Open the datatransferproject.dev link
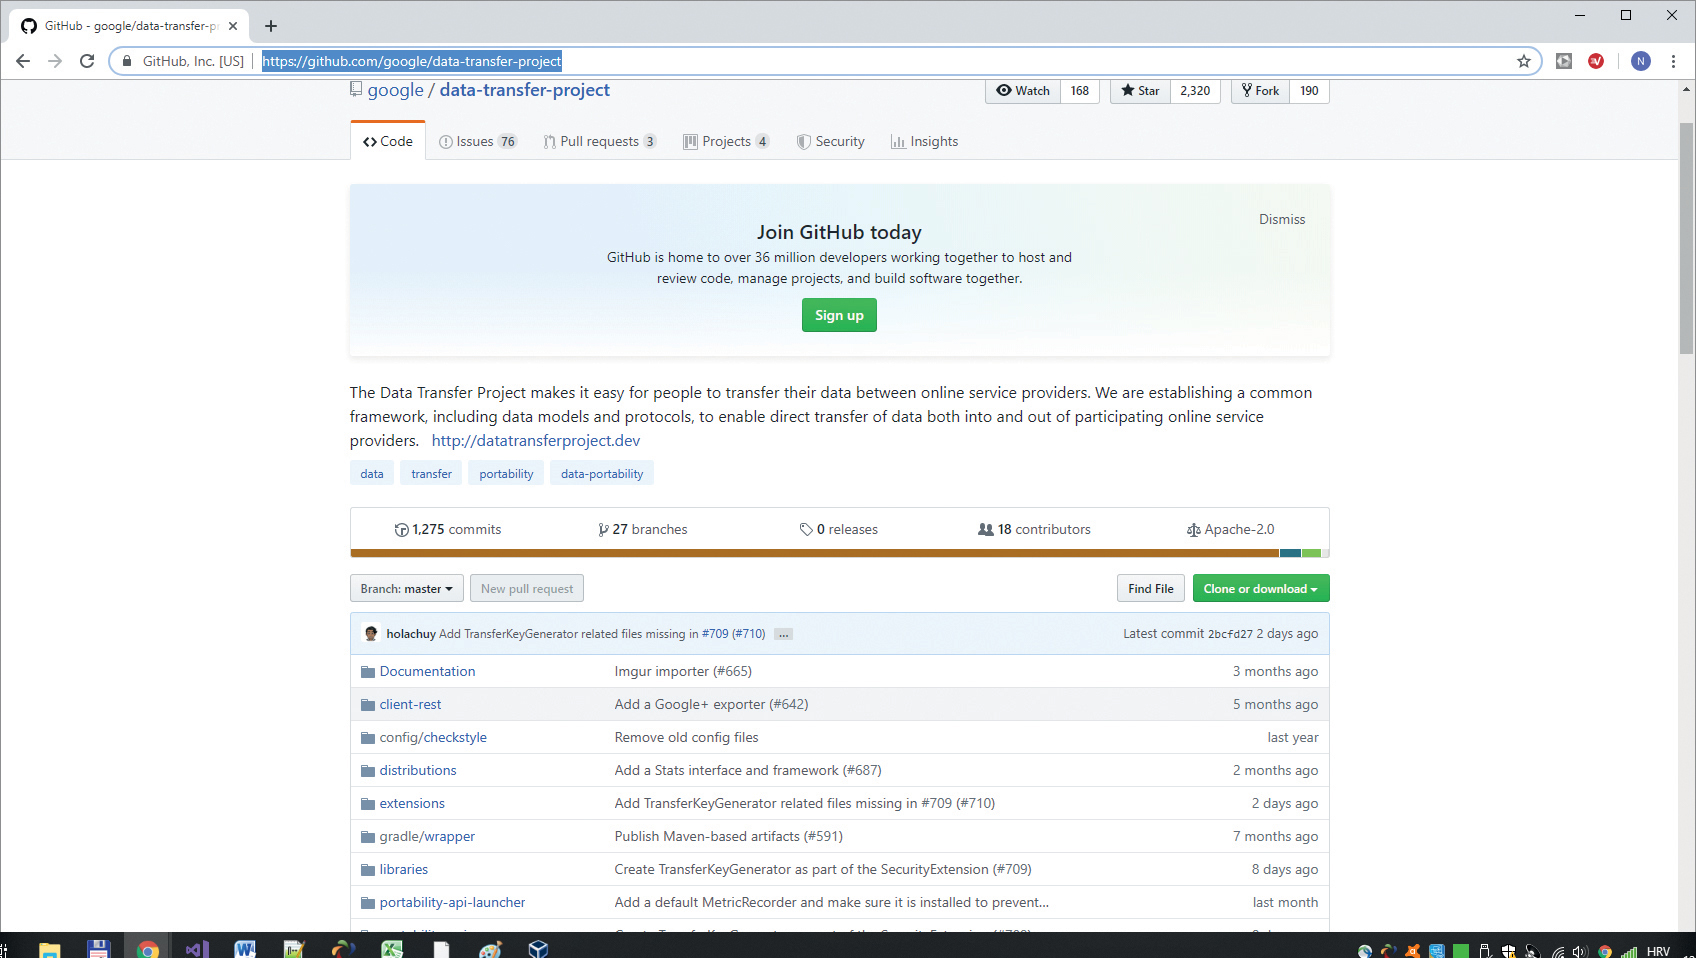This screenshot has width=1696, height=958. [x=535, y=441]
